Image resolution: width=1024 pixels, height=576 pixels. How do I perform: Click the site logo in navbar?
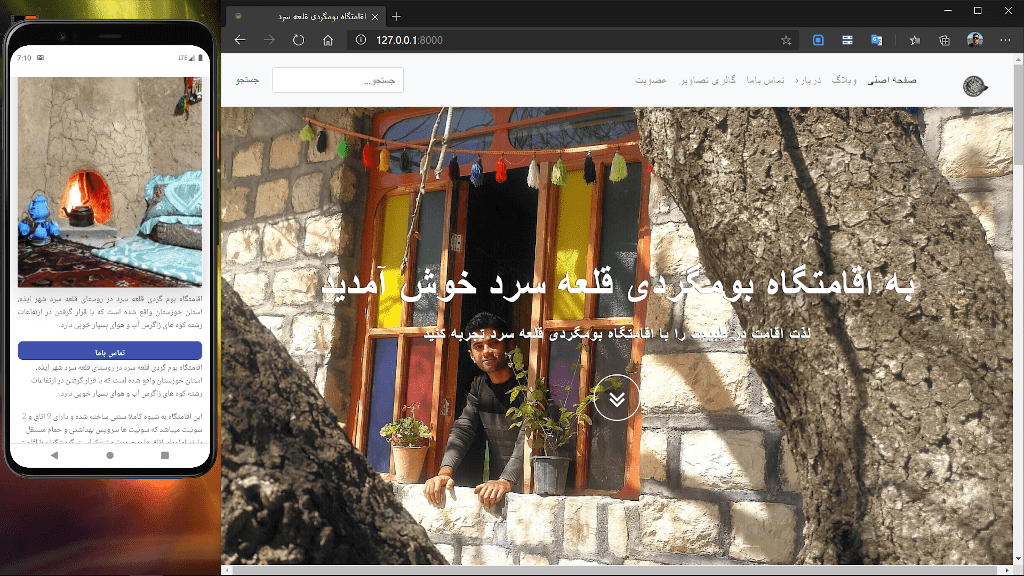pos(974,87)
